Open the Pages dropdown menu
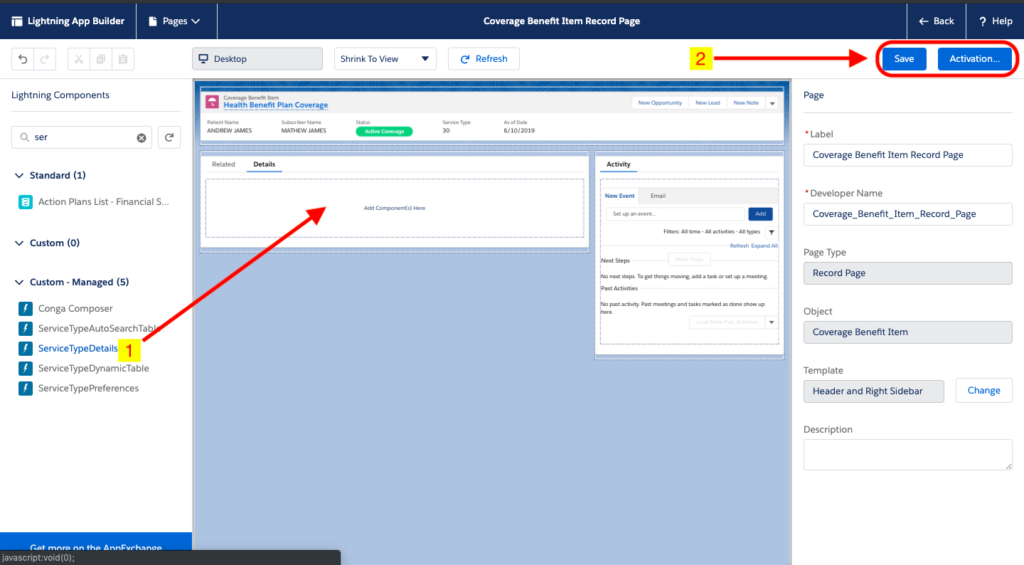1024x565 pixels. click(x=174, y=21)
